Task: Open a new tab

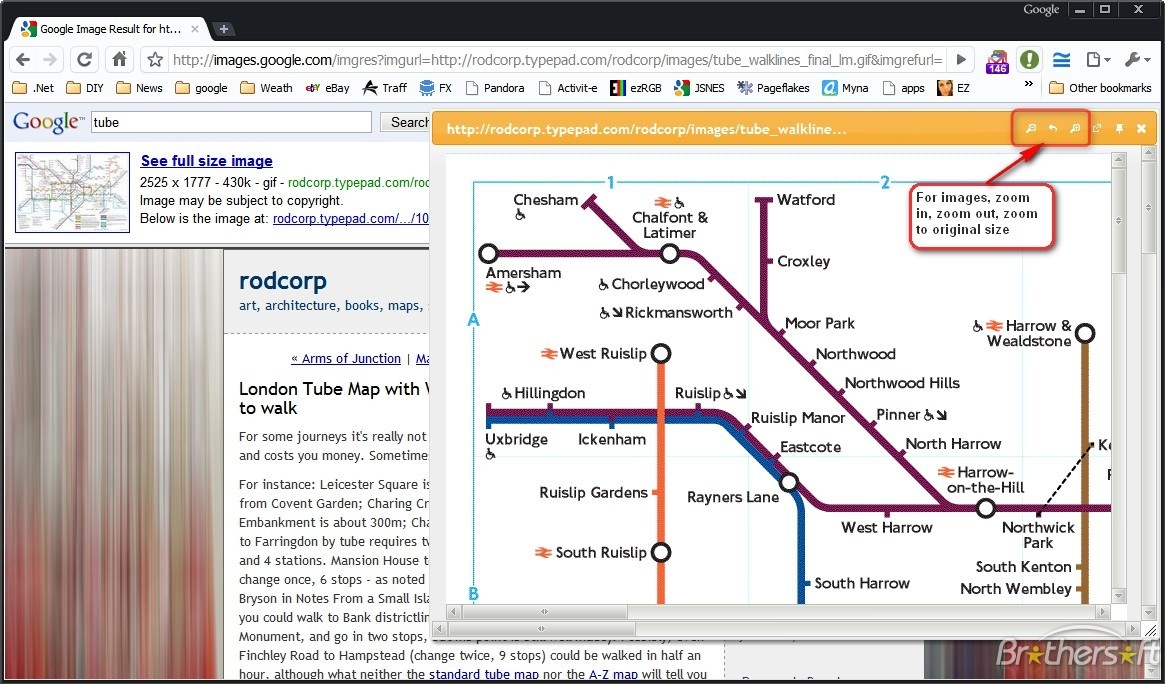Action: coord(224,29)
